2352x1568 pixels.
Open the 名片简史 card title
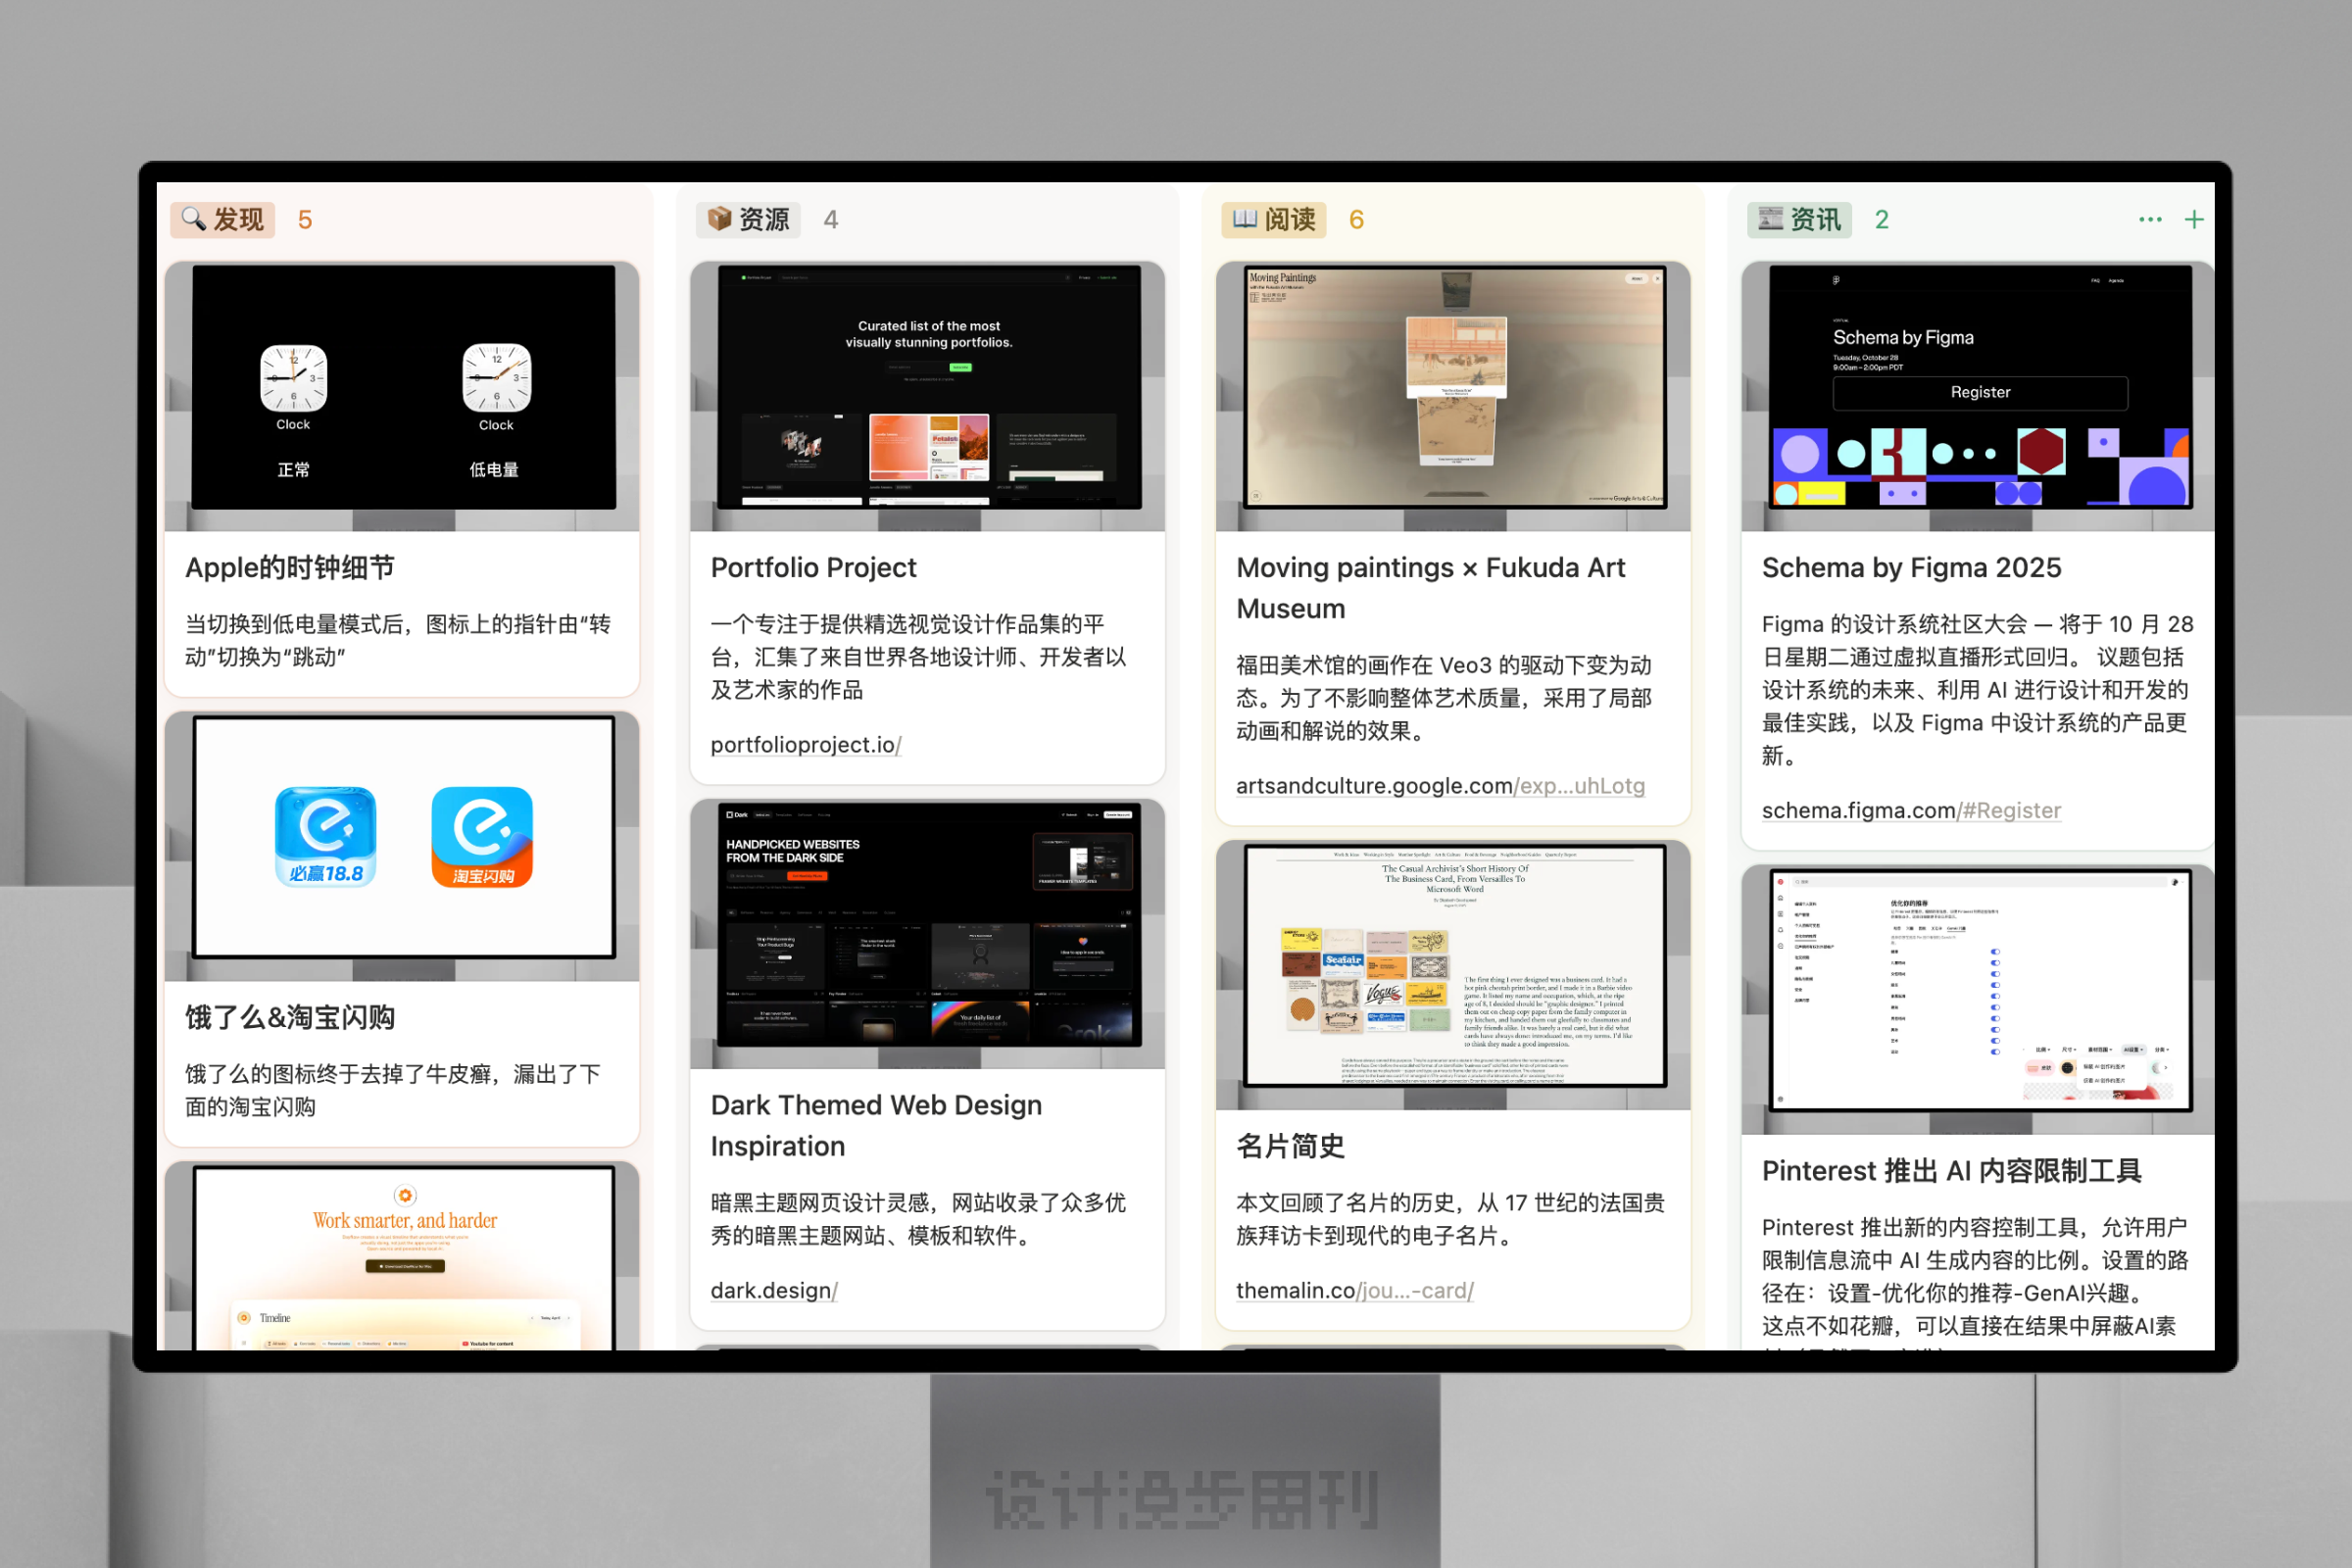point(1290,1146)
